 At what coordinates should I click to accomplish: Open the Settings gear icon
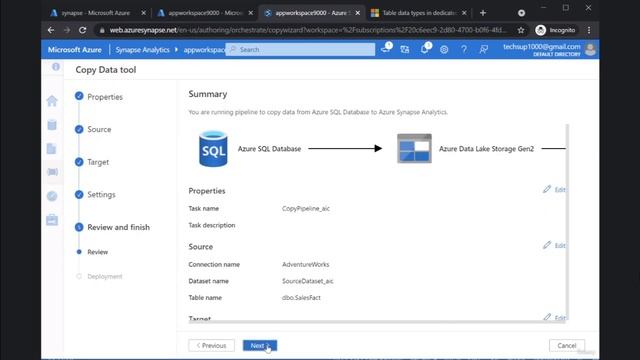coord(444,49)
